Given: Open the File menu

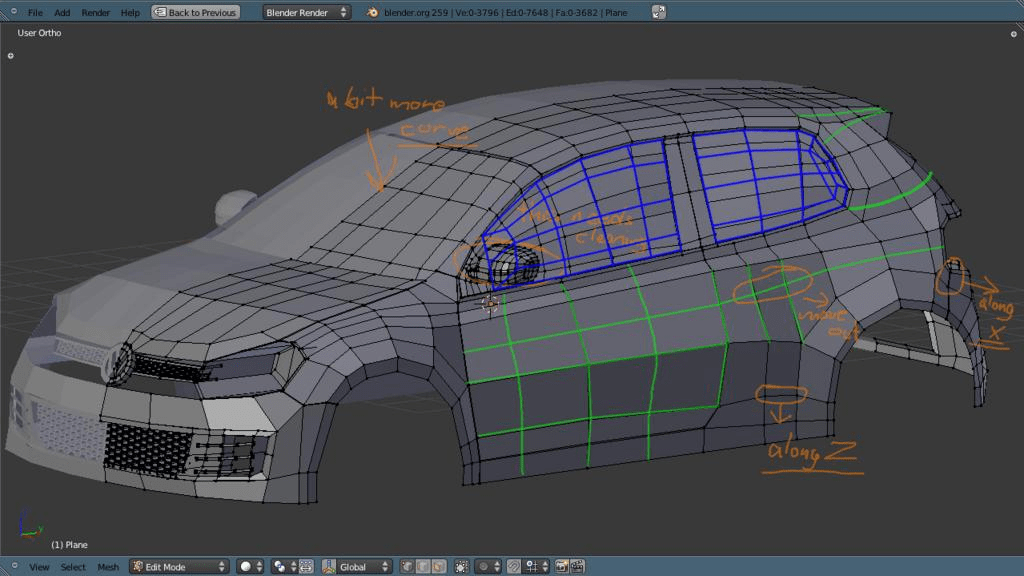Looking at the screenshot, I should click(35, 12).
